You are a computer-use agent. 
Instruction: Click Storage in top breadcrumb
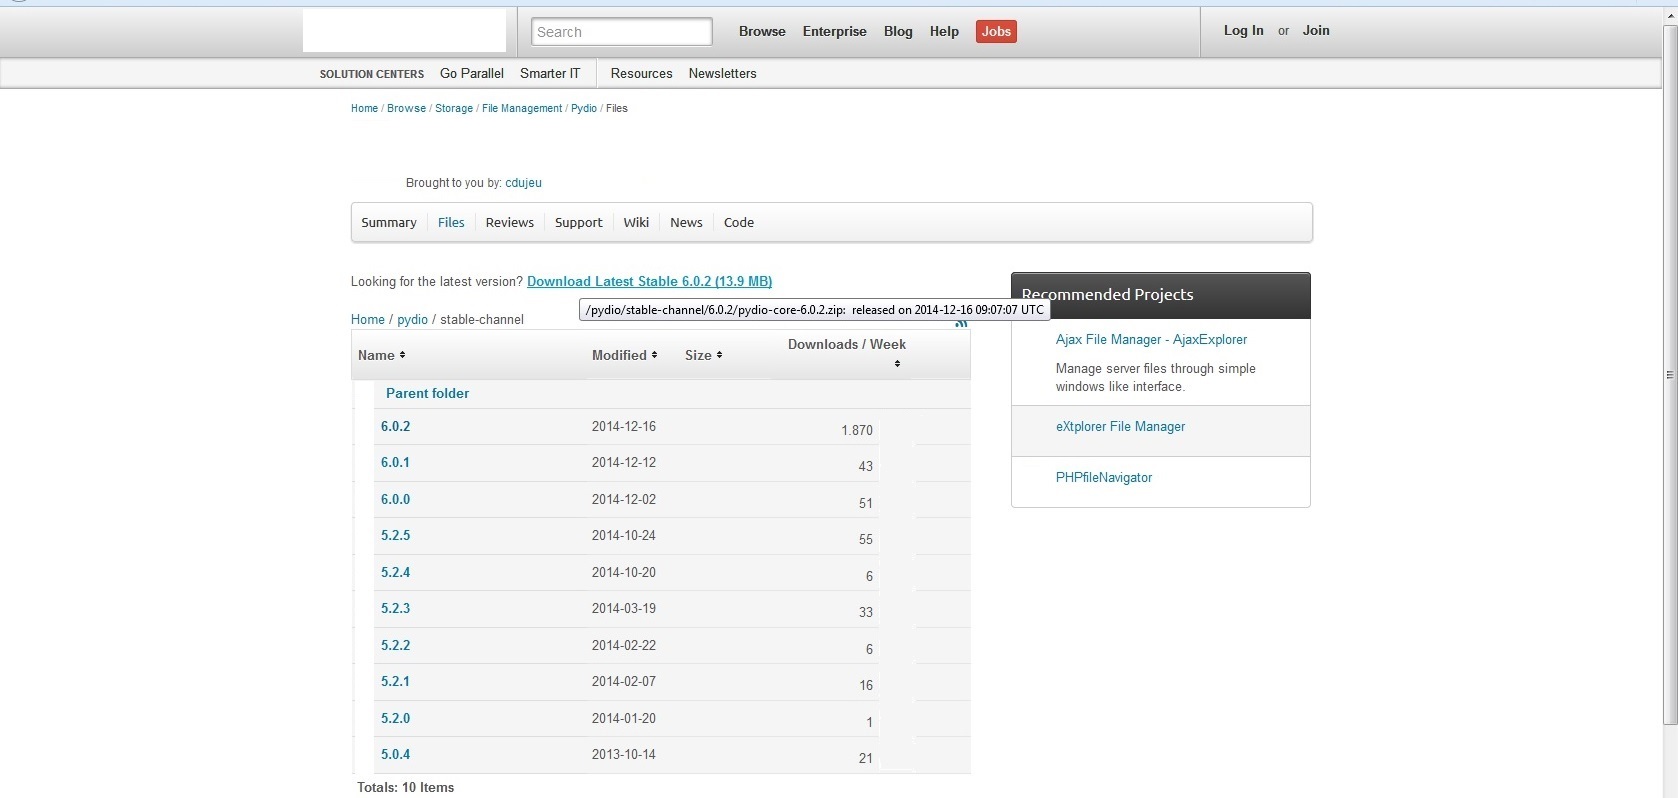click(454, 108)
